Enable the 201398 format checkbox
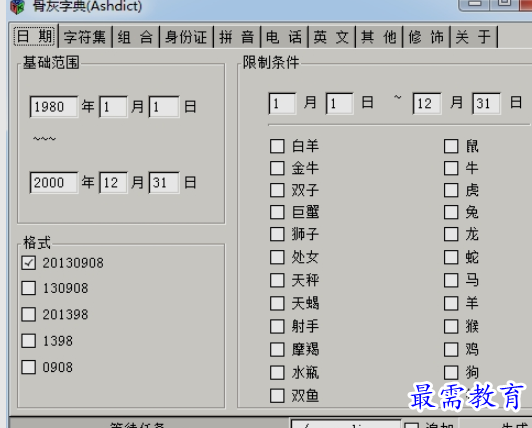The width and height of the screenshot is (532, 428). pos(28,314)
